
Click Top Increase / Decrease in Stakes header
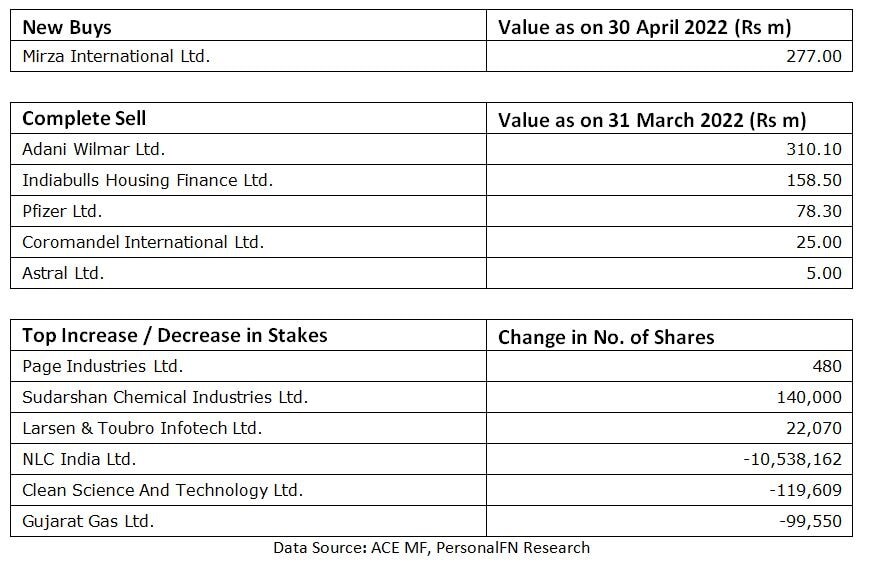pyautogui.click(x=174, y=335)
